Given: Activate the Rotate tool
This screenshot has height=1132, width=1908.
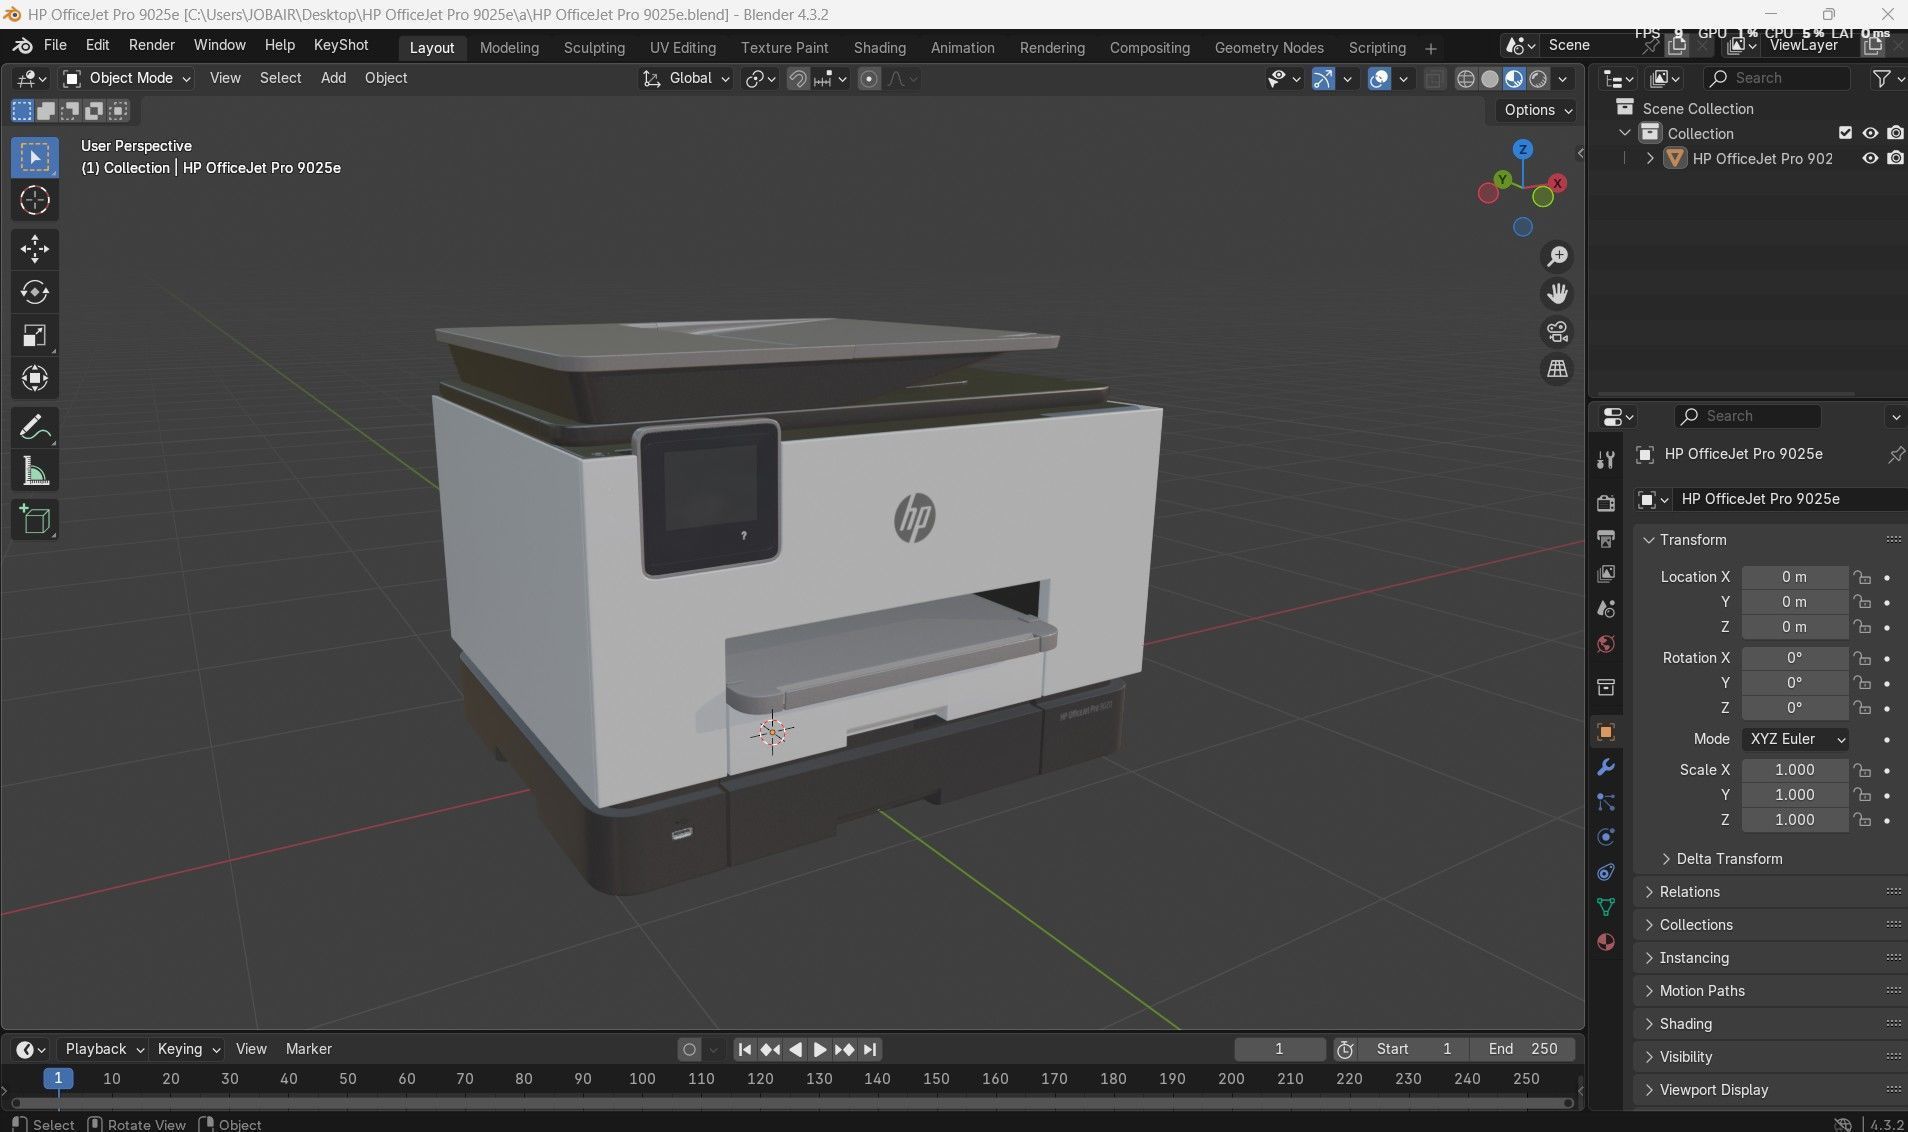Looking at the screenshot, I should click(35, 292).
